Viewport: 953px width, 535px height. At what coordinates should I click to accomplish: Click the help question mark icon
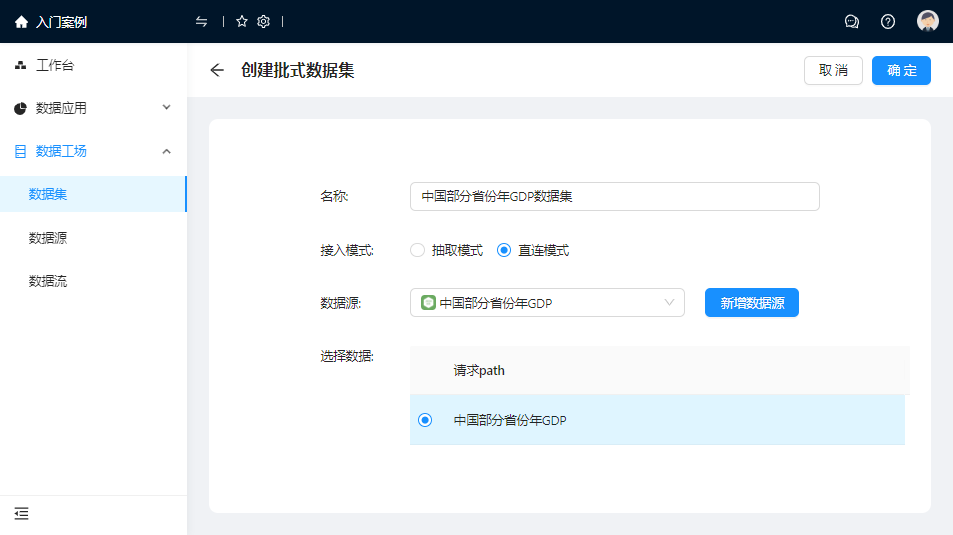[888, 22]
